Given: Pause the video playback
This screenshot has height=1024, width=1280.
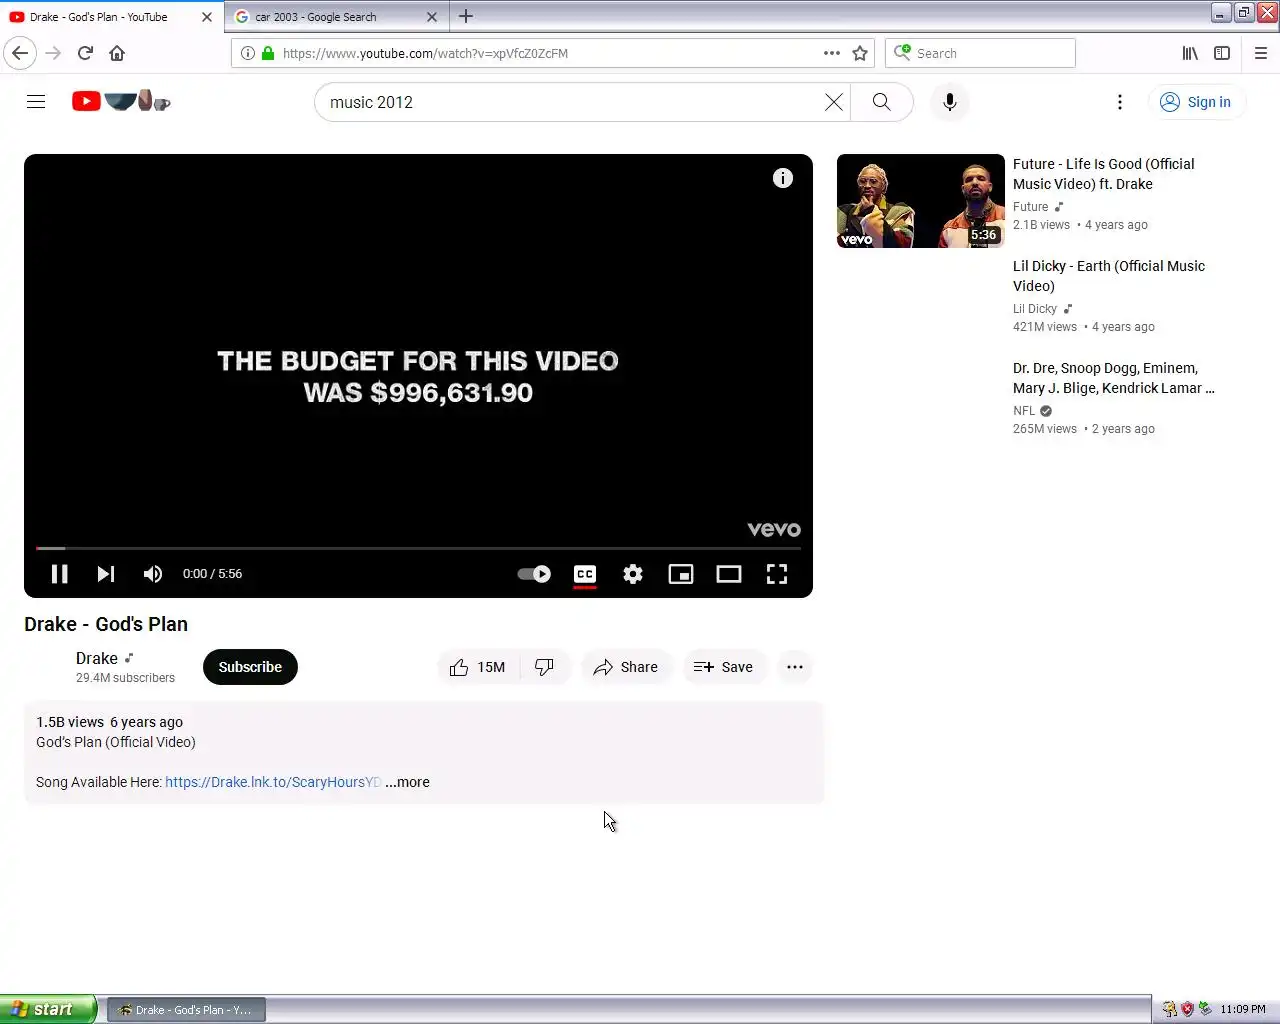Looking at the screenshot, I should (x=60, y=574).
